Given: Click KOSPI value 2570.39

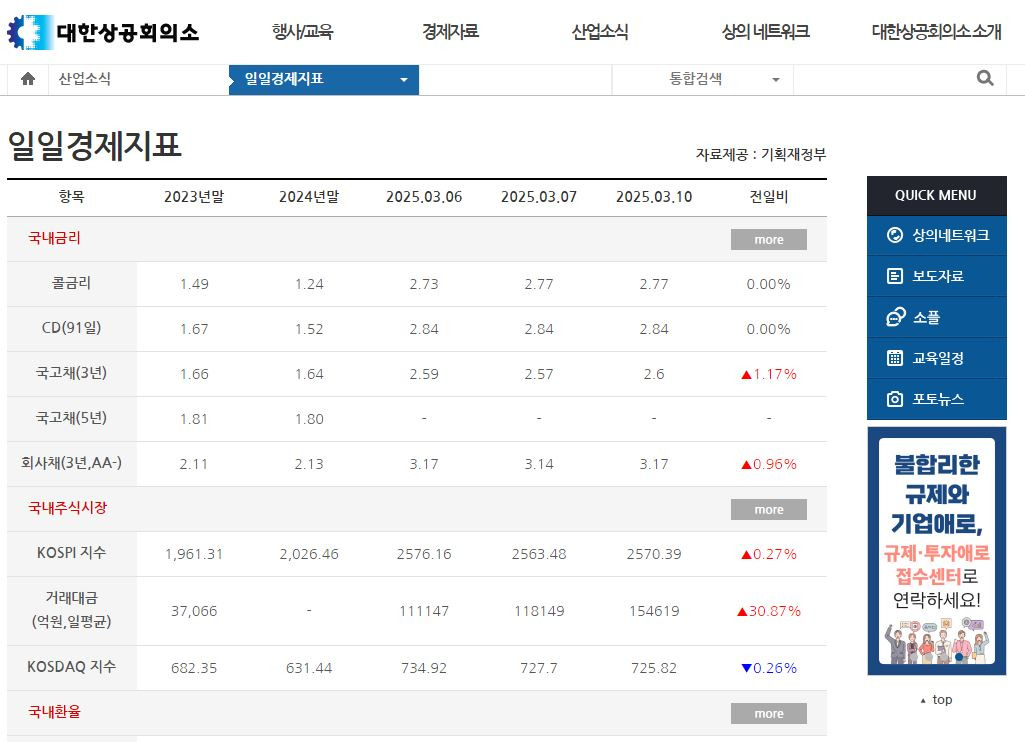Looking at the screenshot, I should pos(654,554).
